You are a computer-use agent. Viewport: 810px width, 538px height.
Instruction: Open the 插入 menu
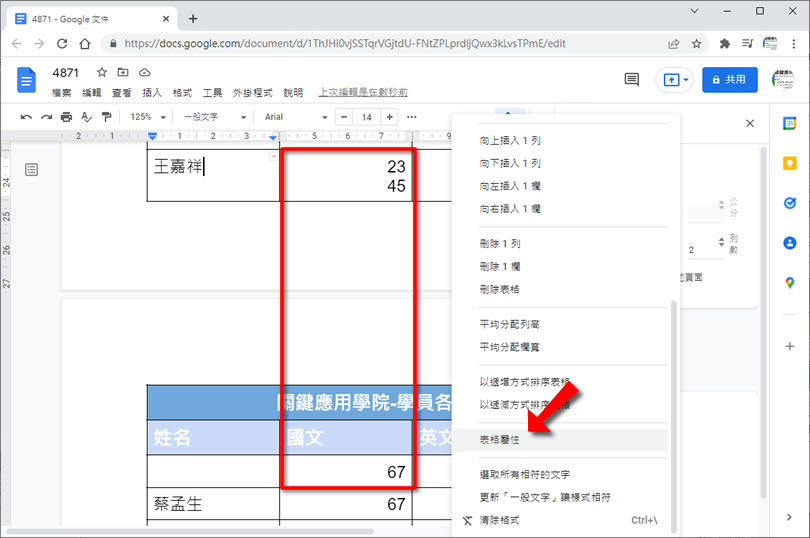click(152, 93)
